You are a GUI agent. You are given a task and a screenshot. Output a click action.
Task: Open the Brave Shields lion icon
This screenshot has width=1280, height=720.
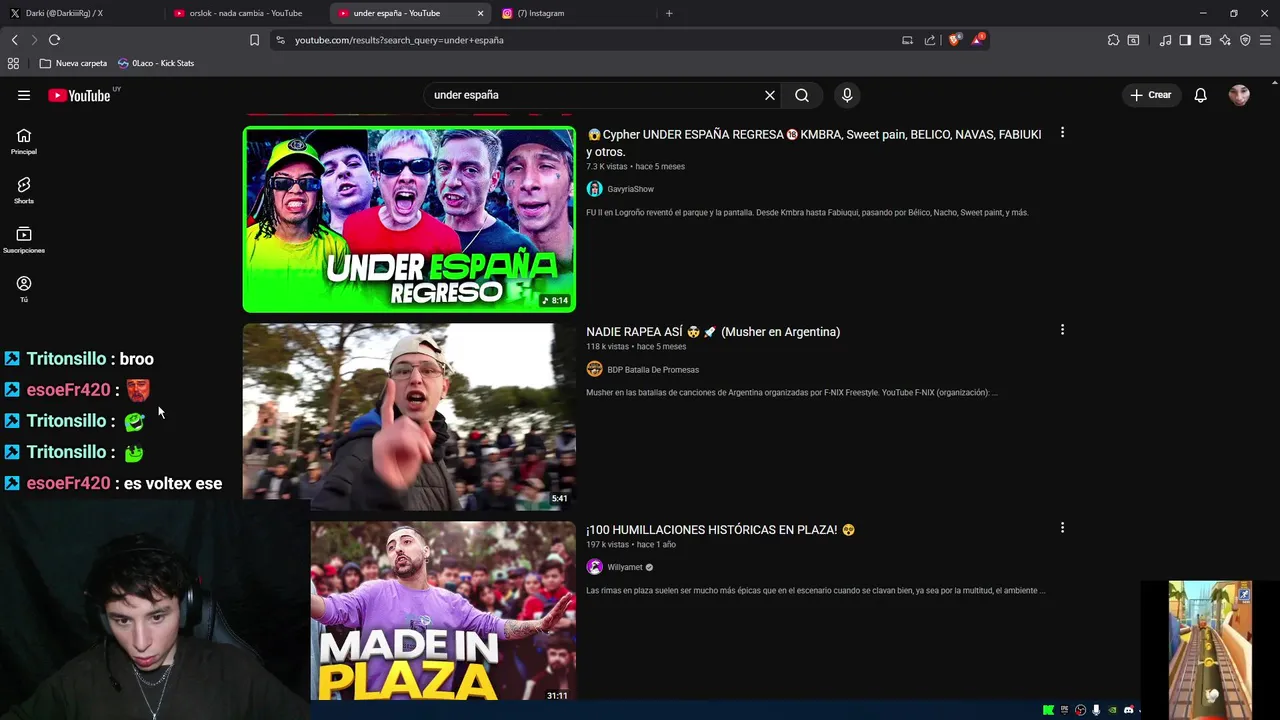tap(954, 40)
